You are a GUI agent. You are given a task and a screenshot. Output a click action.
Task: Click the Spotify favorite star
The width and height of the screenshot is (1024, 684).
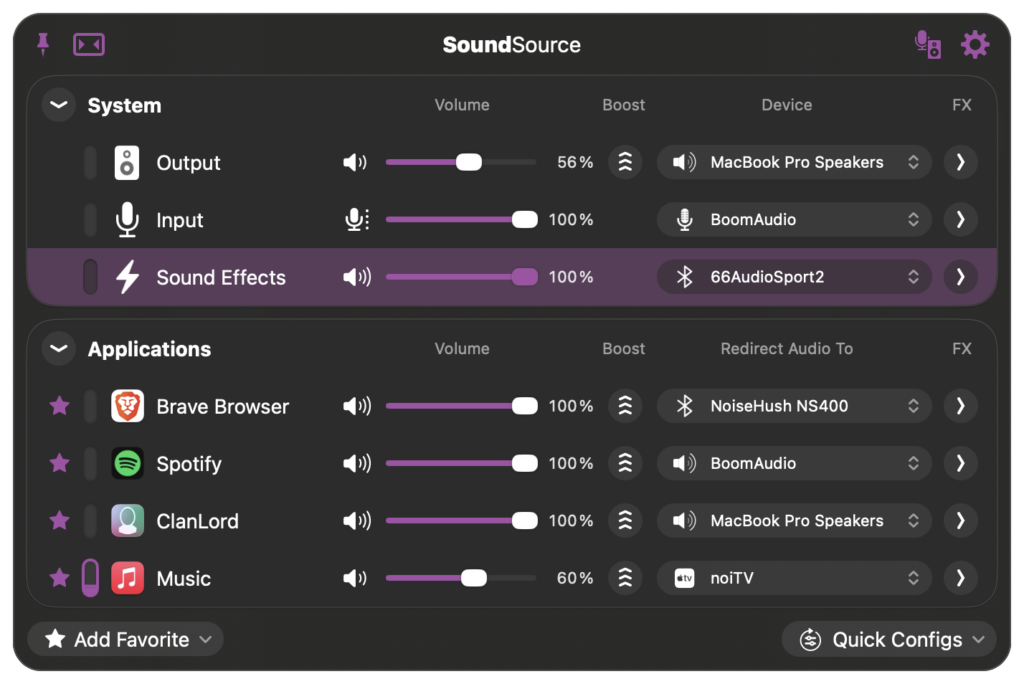pyautogui.click(x=60, y=463)
